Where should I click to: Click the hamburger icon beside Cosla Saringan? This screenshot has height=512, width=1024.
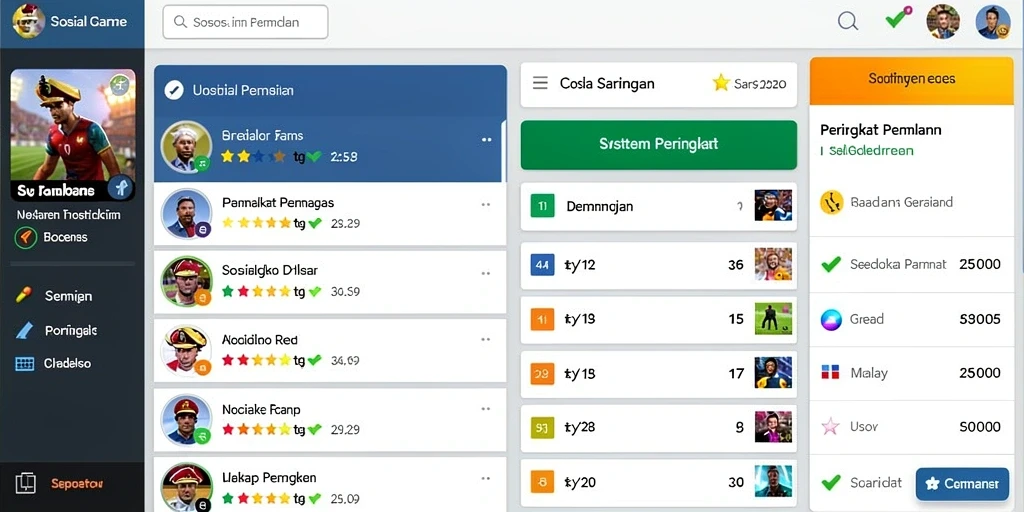[x=540, y=84]
